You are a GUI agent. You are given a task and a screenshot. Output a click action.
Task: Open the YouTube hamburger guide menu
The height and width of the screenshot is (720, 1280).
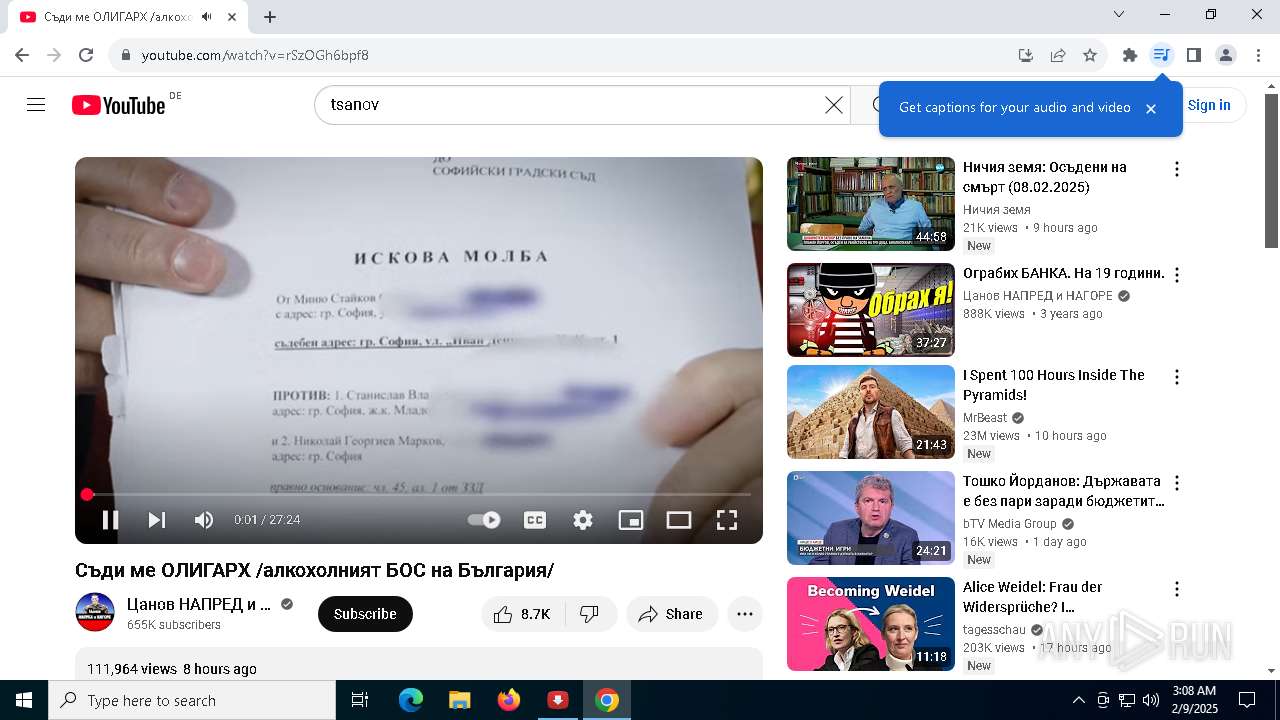click(36, 105)
